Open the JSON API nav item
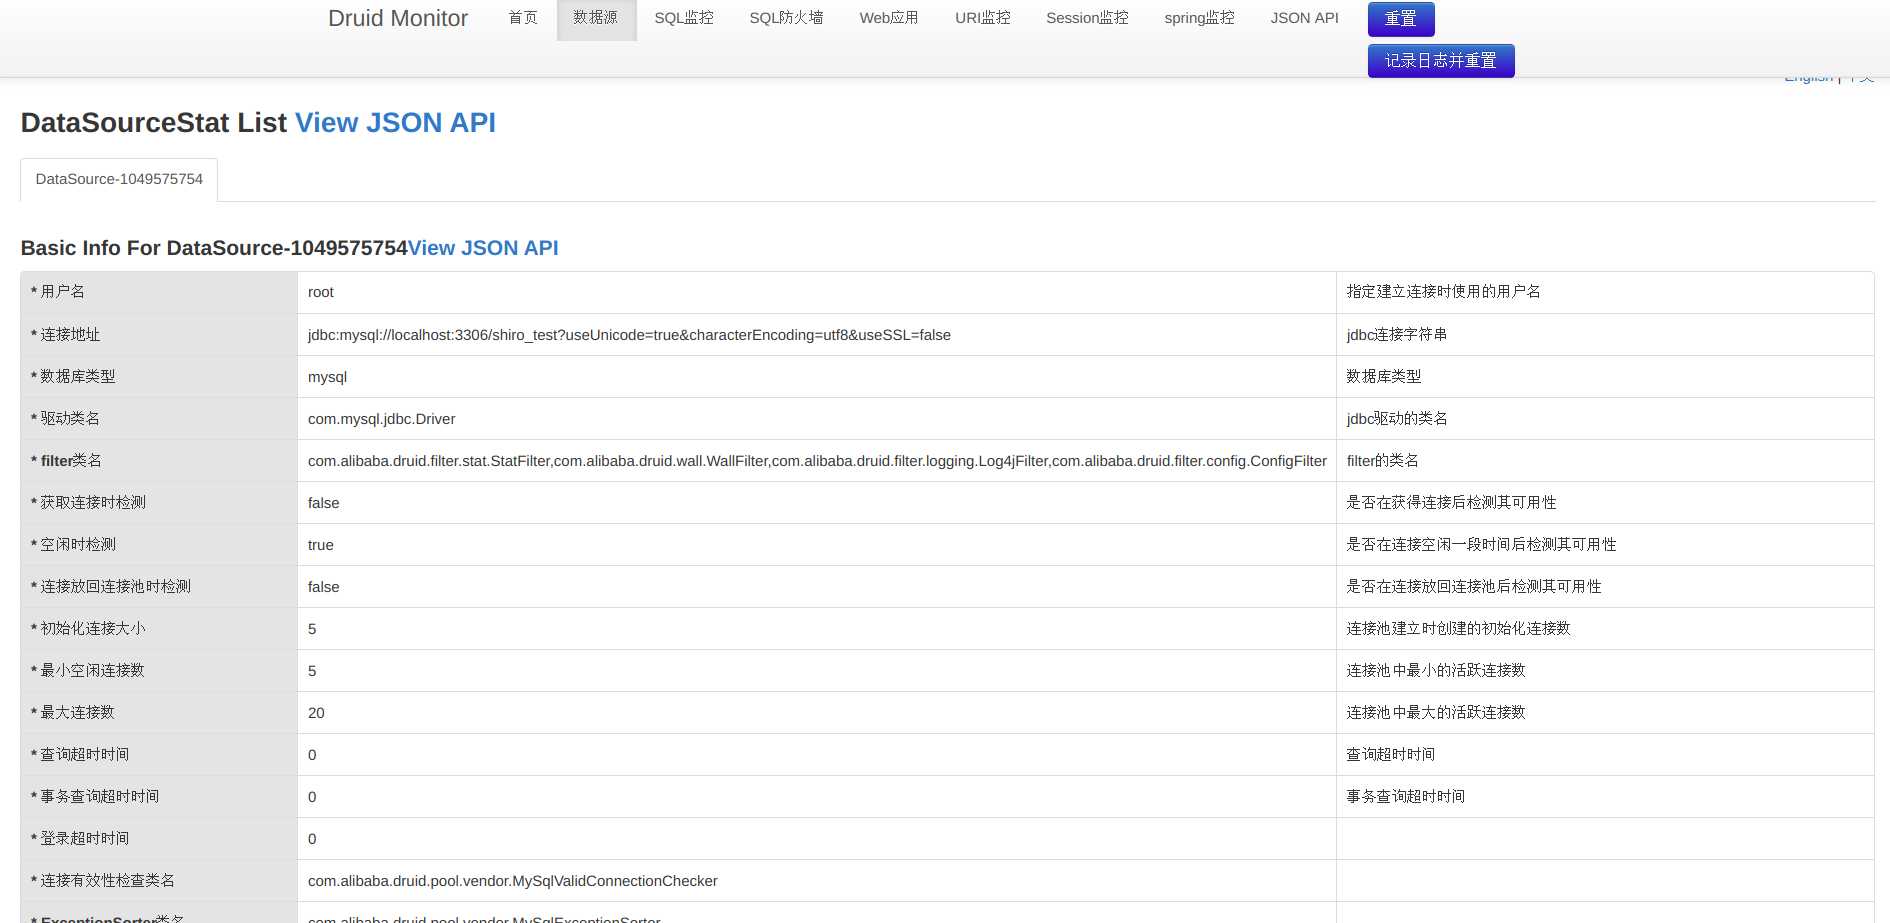This screenshot has width=1890, height=923. [1304, 18]
